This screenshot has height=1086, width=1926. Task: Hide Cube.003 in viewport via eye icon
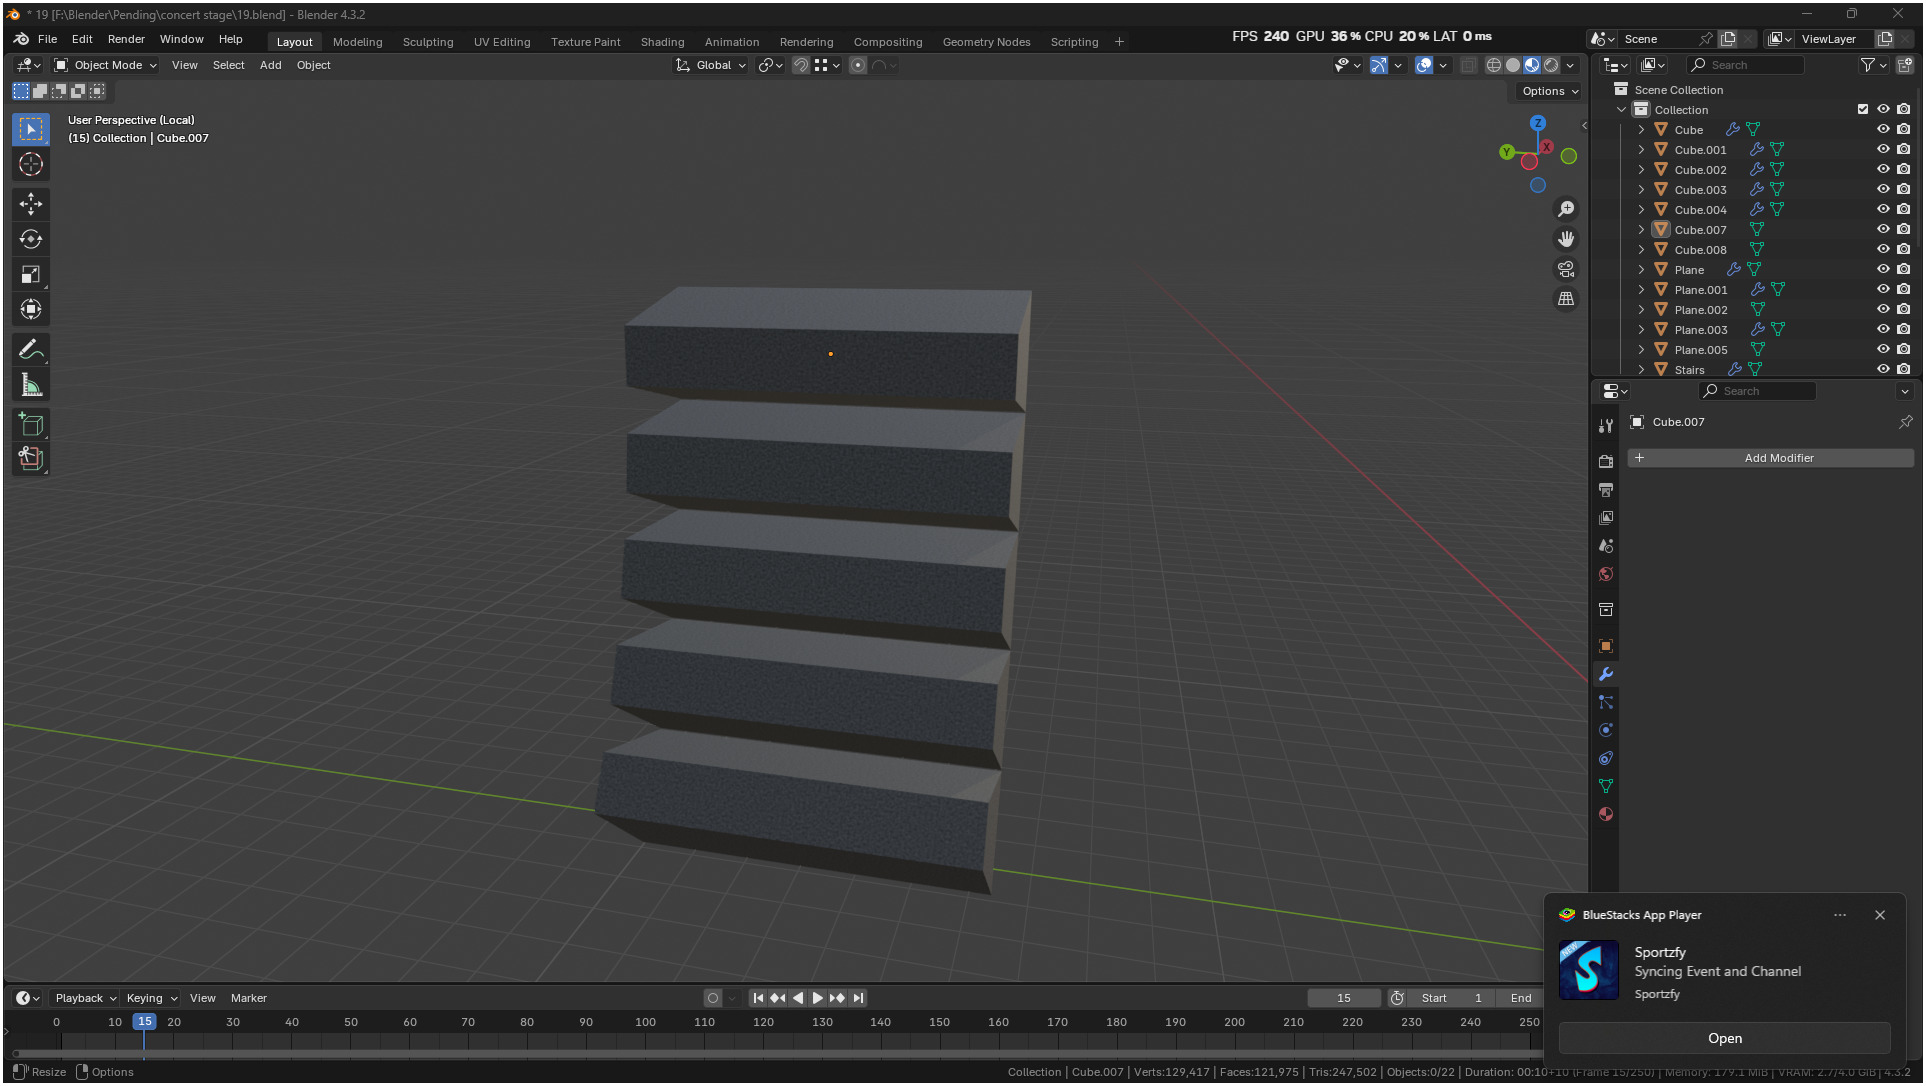click(1883, 189)
